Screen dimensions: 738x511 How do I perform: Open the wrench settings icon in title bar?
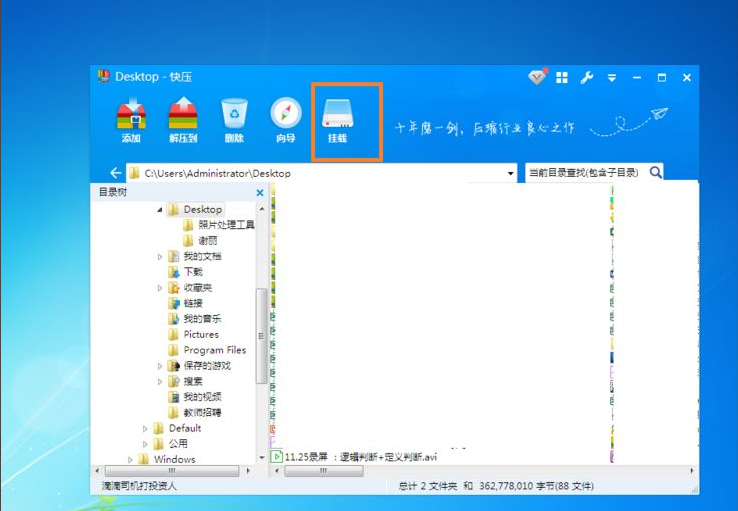[587, 77]
